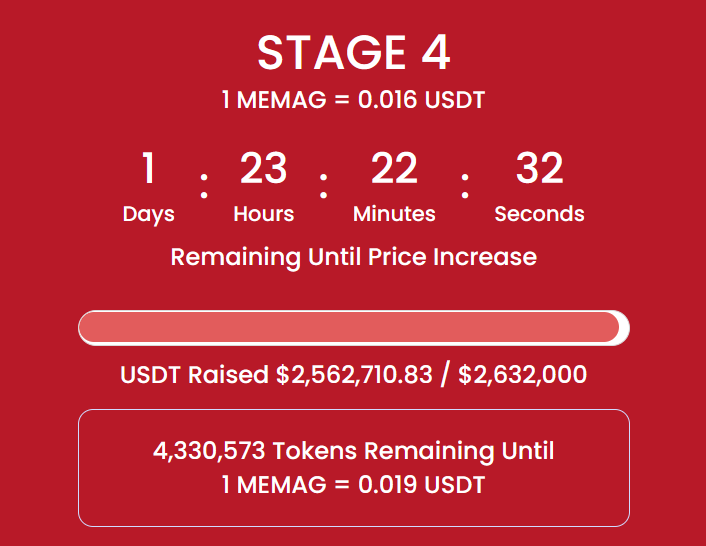Select the 1 MEMAG = 0.016 USDT price text
The image size is (706, 546).
[x=353, y=99]
